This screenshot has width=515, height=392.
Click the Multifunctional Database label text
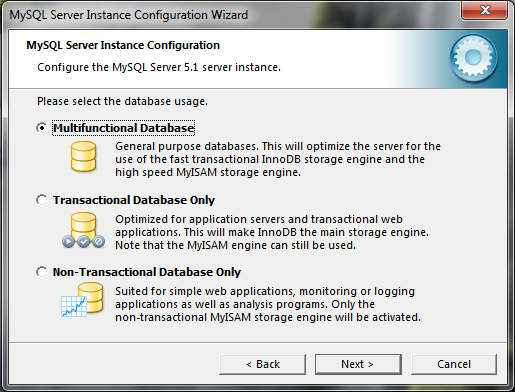[x=123, y=128]
